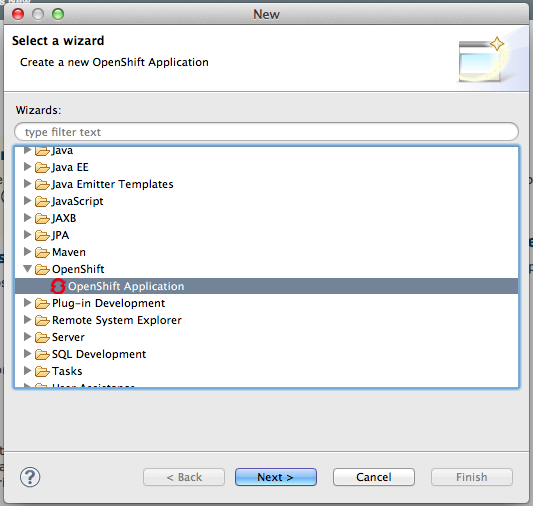Click the disabled Finish button
Viewport: 533px width, 506px height.
coord(472,477)
